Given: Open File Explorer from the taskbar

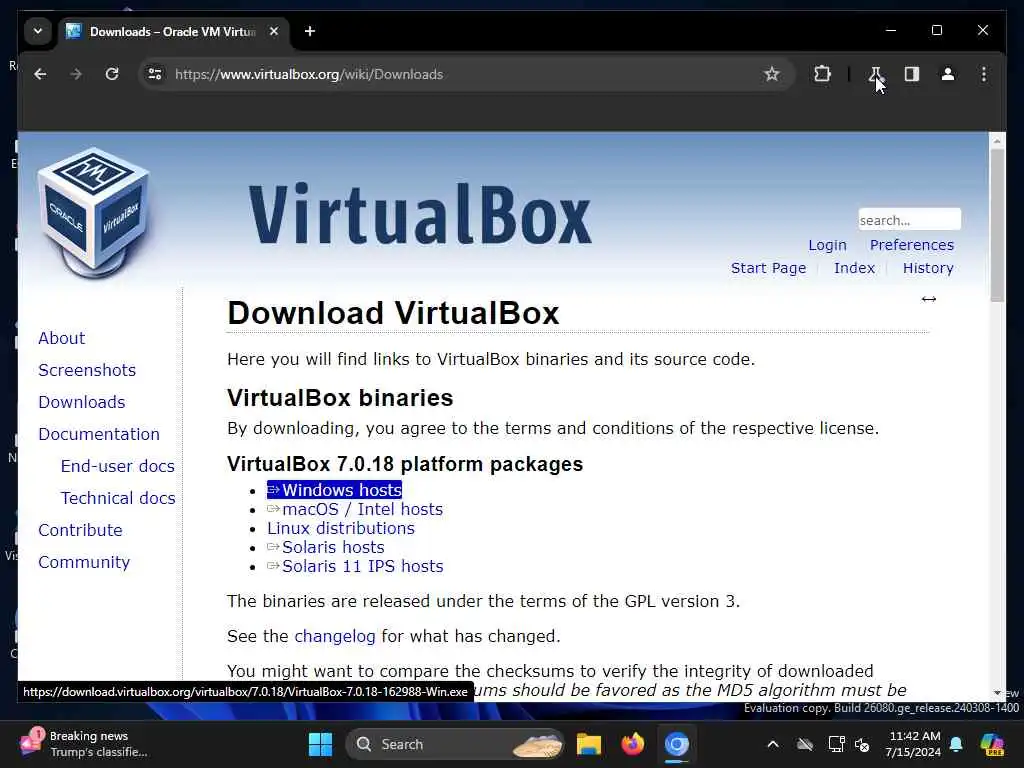Looking at the screenshot, I should (x=588, y=744).
